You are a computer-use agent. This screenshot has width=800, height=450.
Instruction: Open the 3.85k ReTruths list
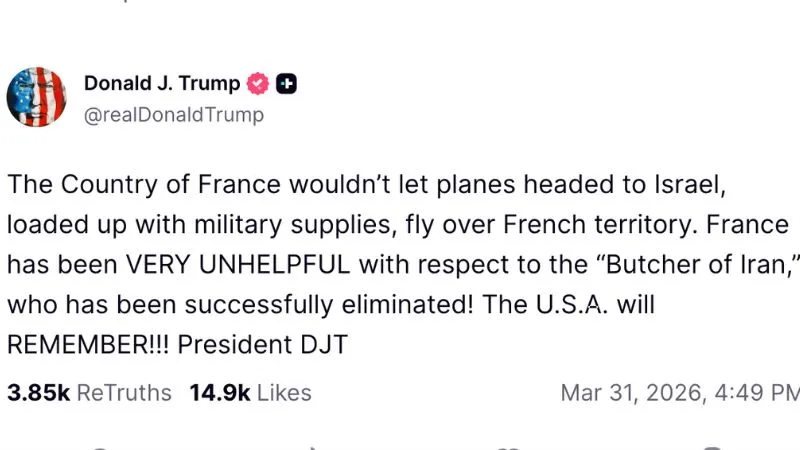(89, 393)
